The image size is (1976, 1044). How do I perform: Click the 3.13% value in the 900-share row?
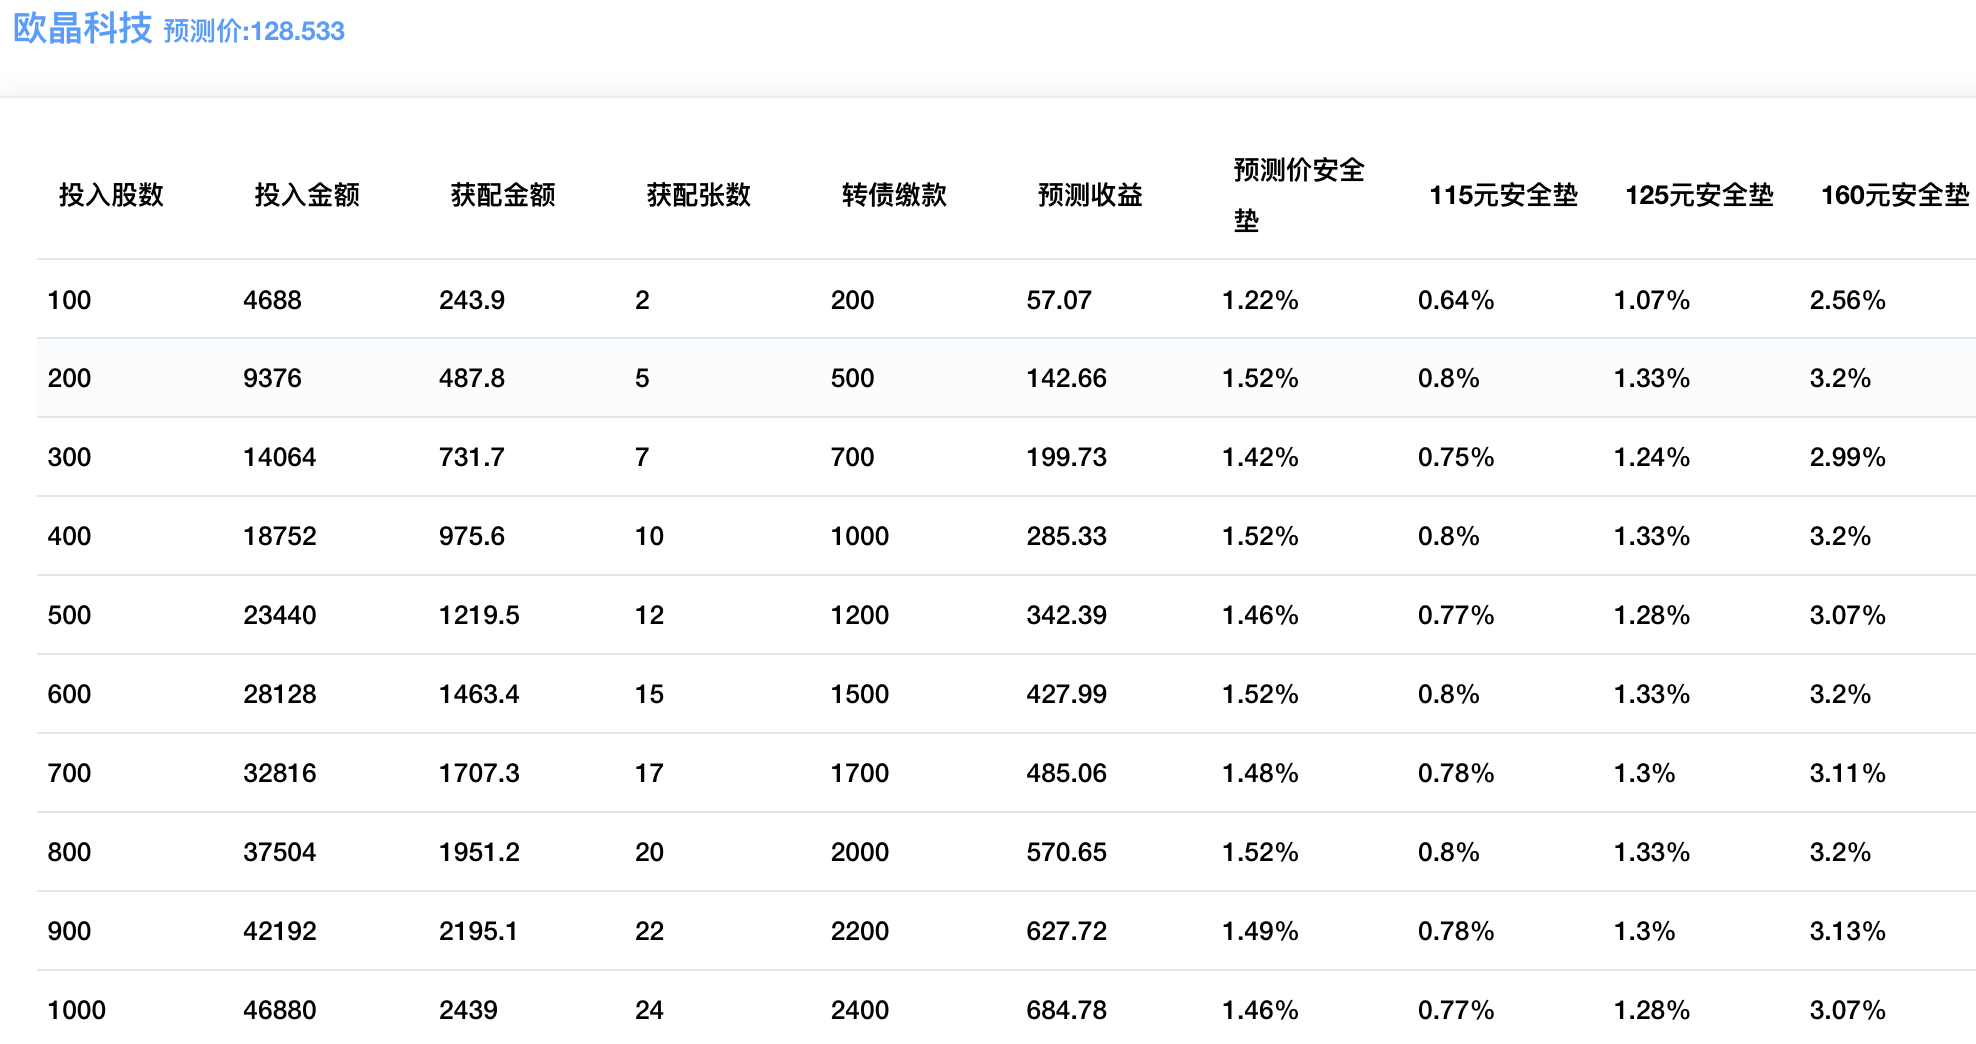point(1847,931)
